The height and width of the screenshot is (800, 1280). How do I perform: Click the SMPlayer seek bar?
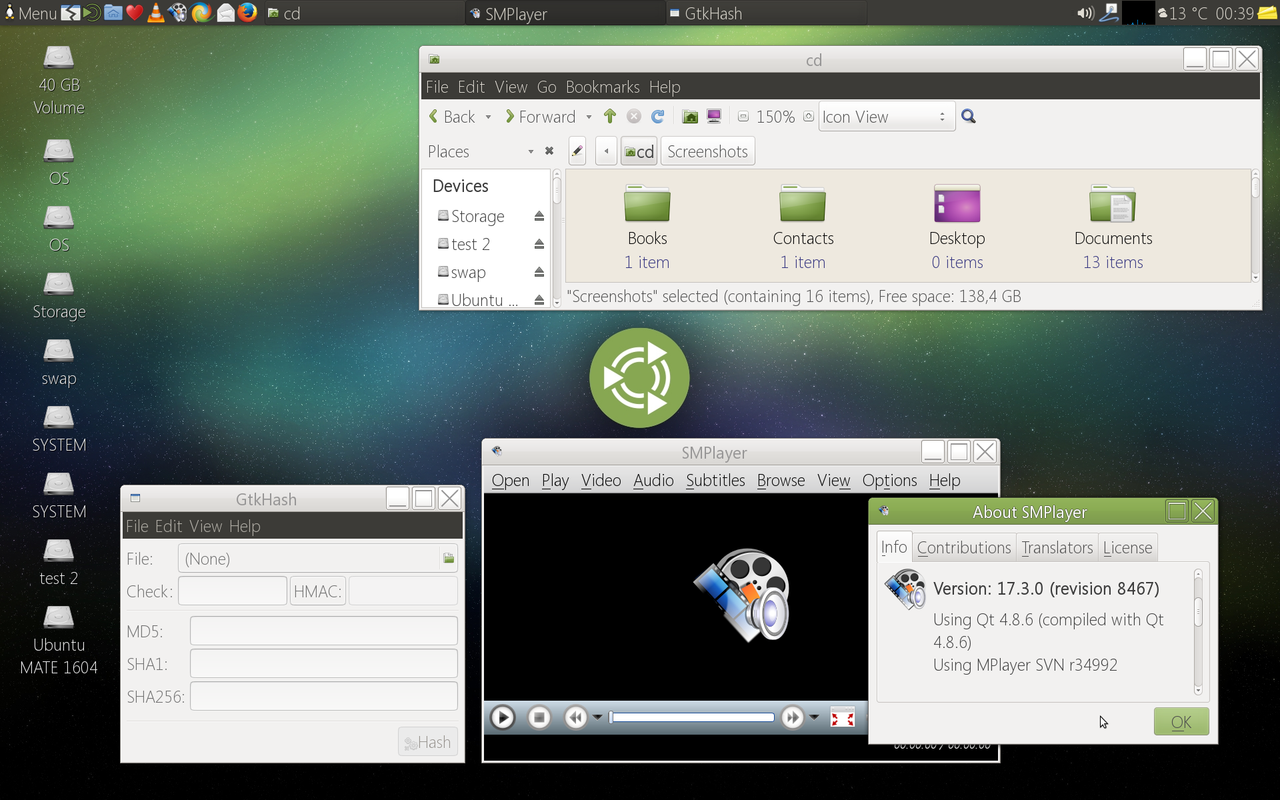[x=692, y=717]
